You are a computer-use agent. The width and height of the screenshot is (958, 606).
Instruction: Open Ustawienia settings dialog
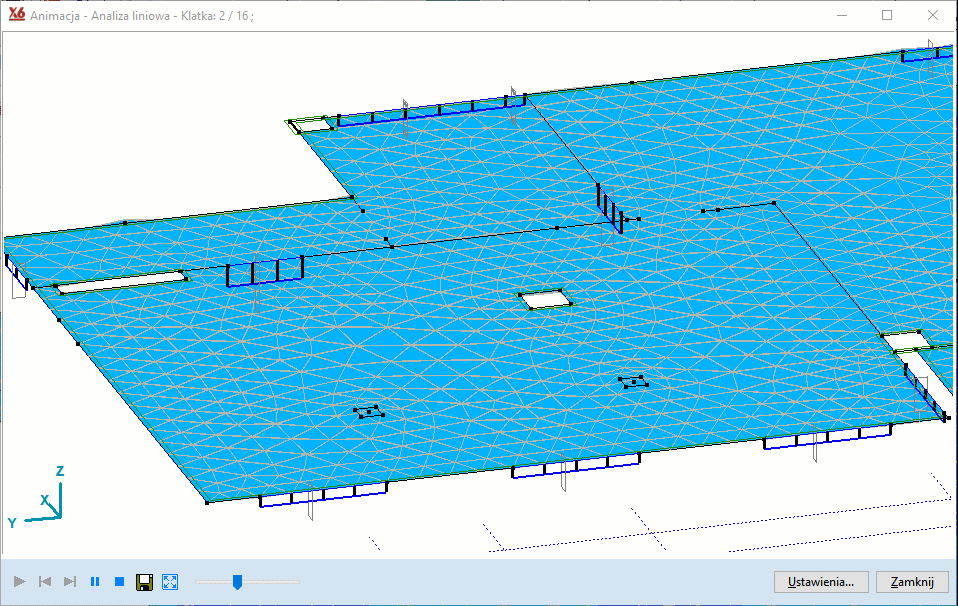coord(820,581)
